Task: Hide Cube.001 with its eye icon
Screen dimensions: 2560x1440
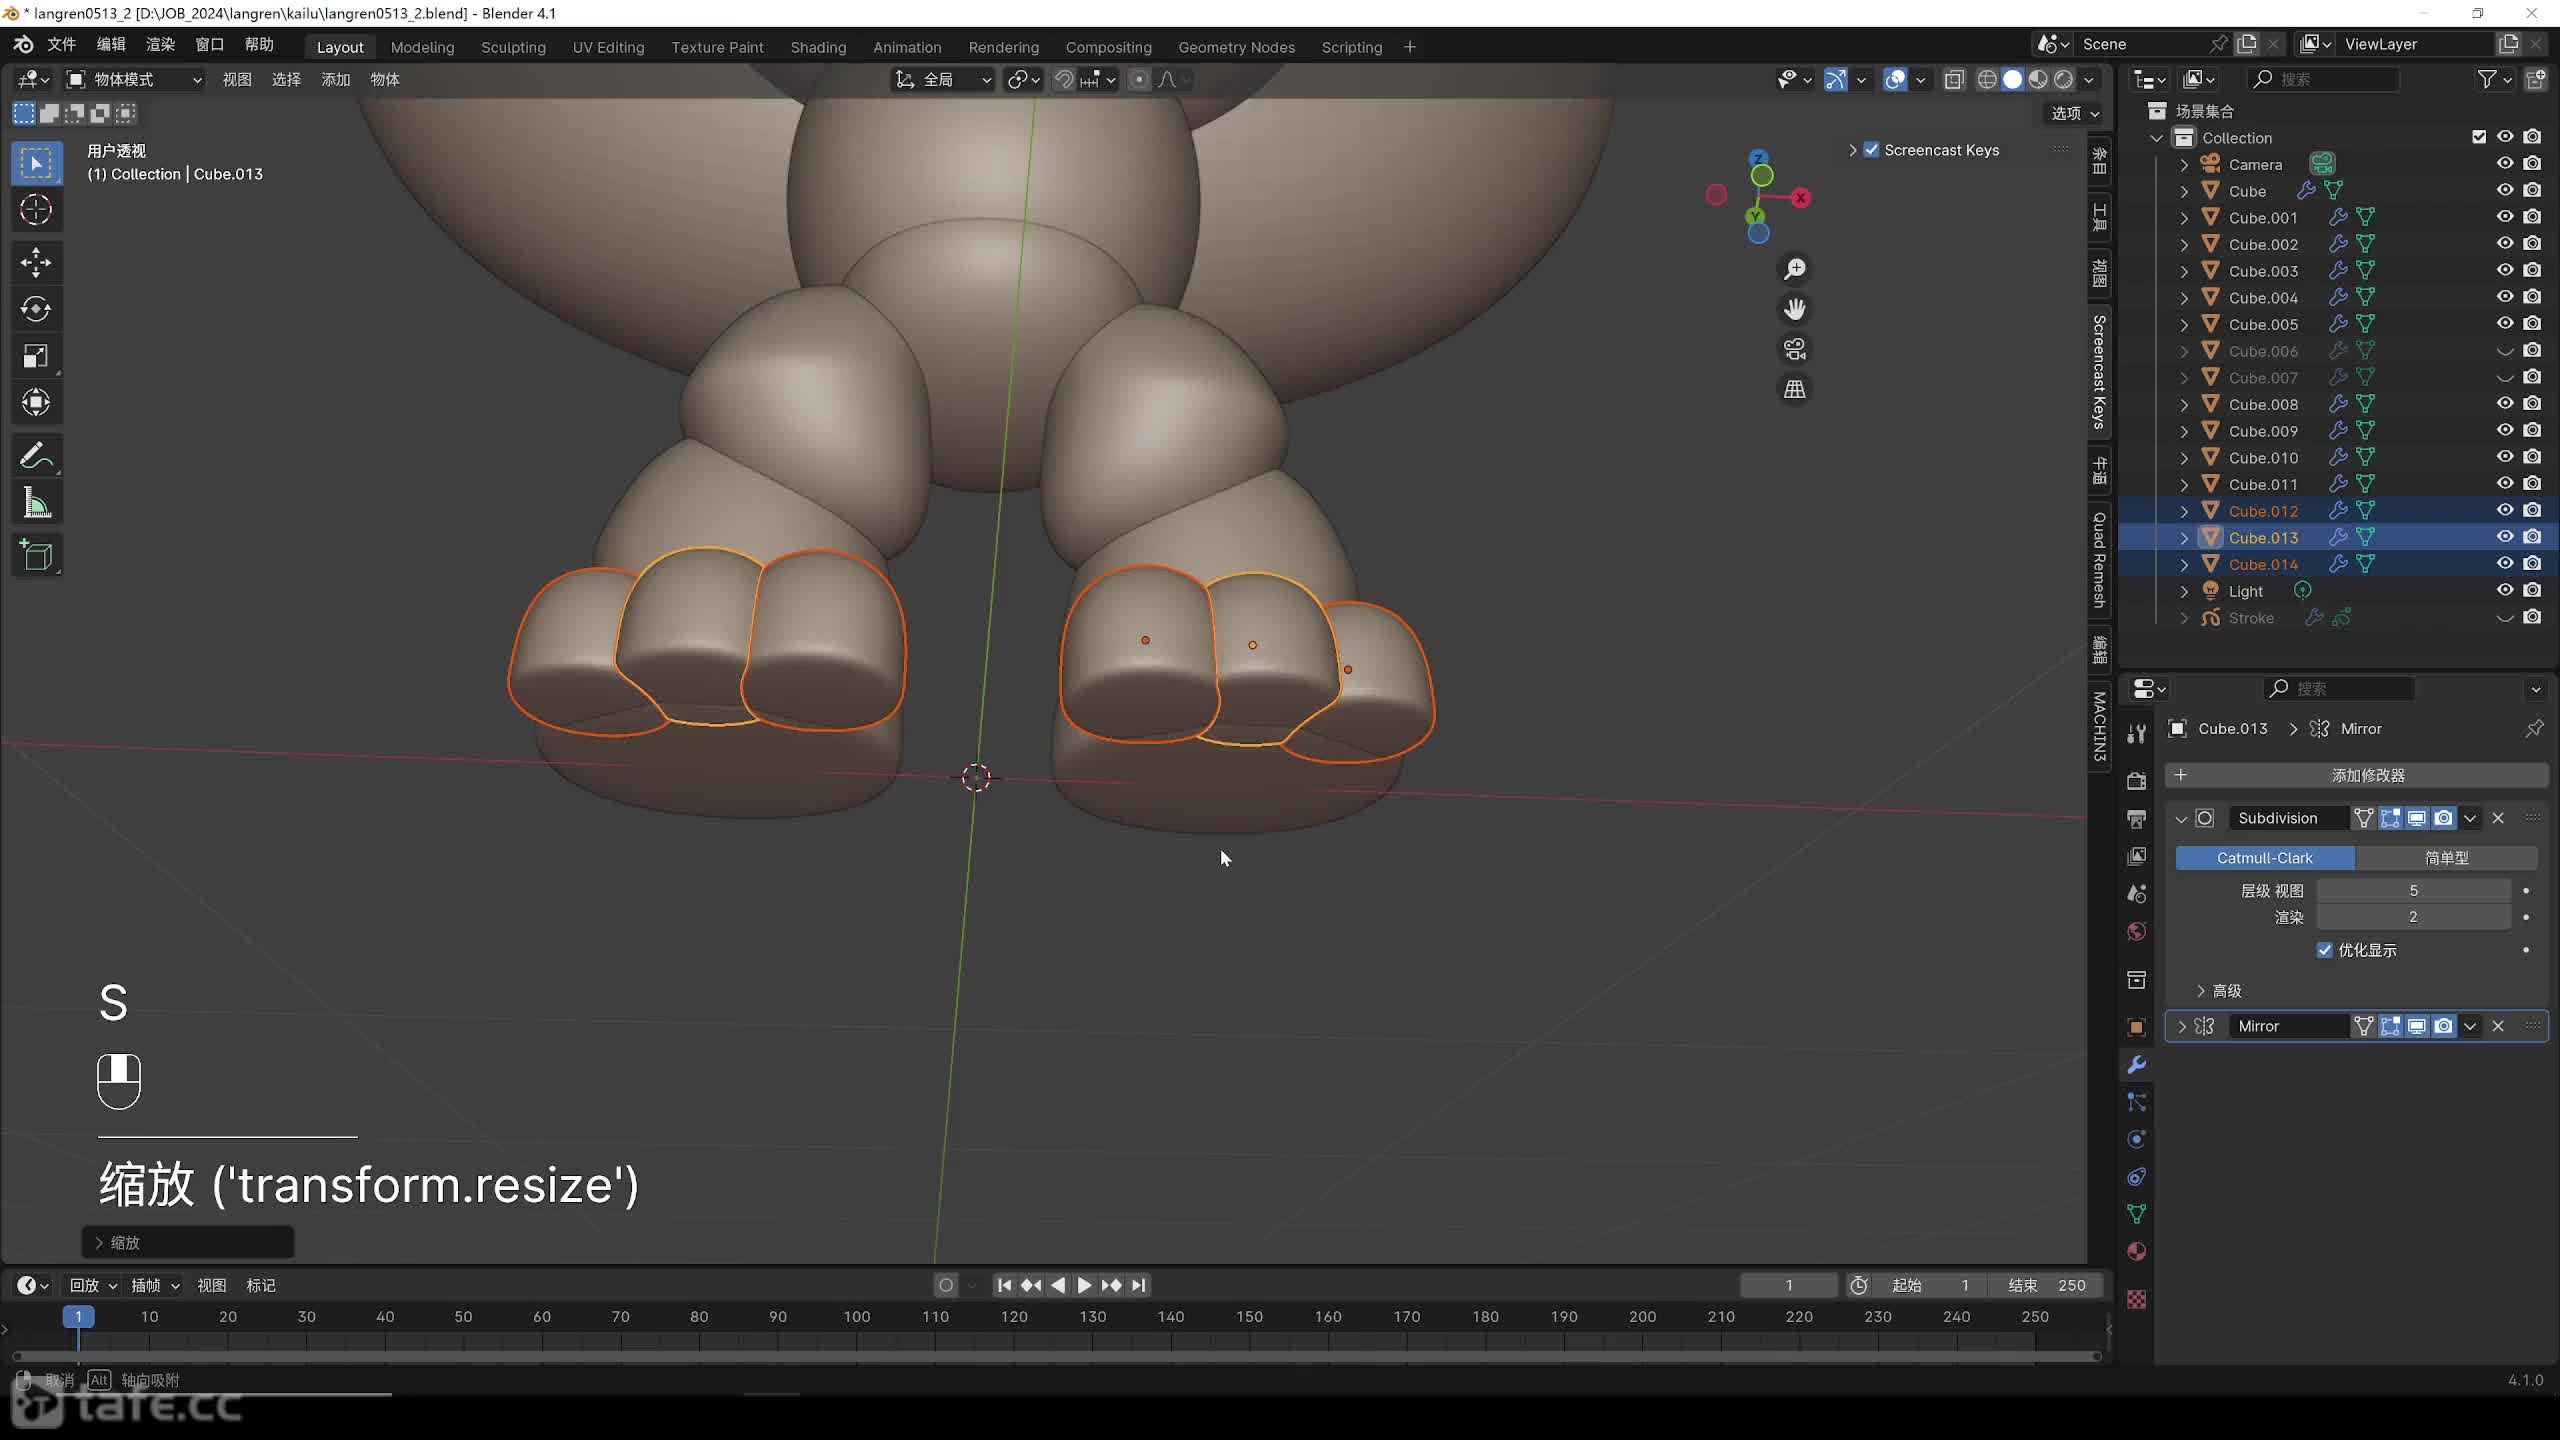Action: click(2505, 217)
